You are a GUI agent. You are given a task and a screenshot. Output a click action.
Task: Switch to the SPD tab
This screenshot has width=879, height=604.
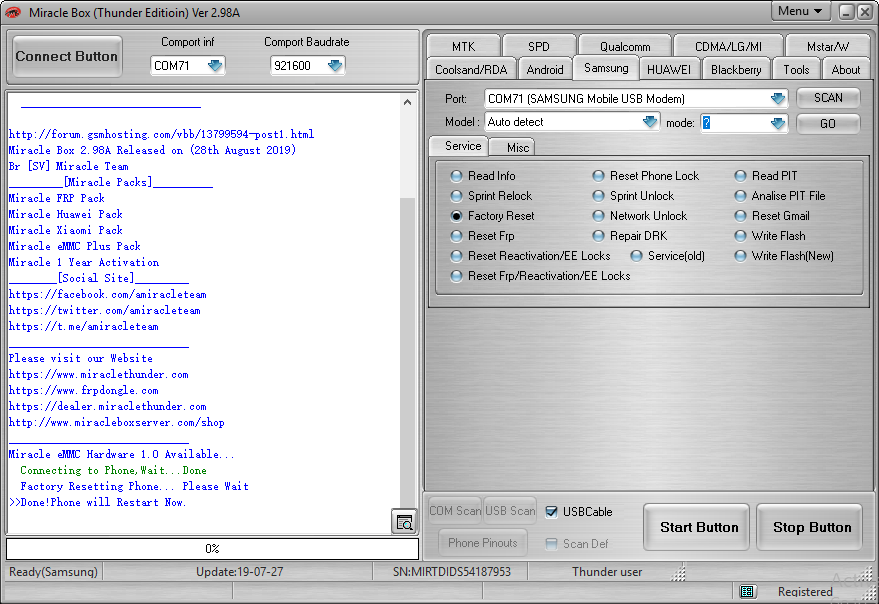539,46
